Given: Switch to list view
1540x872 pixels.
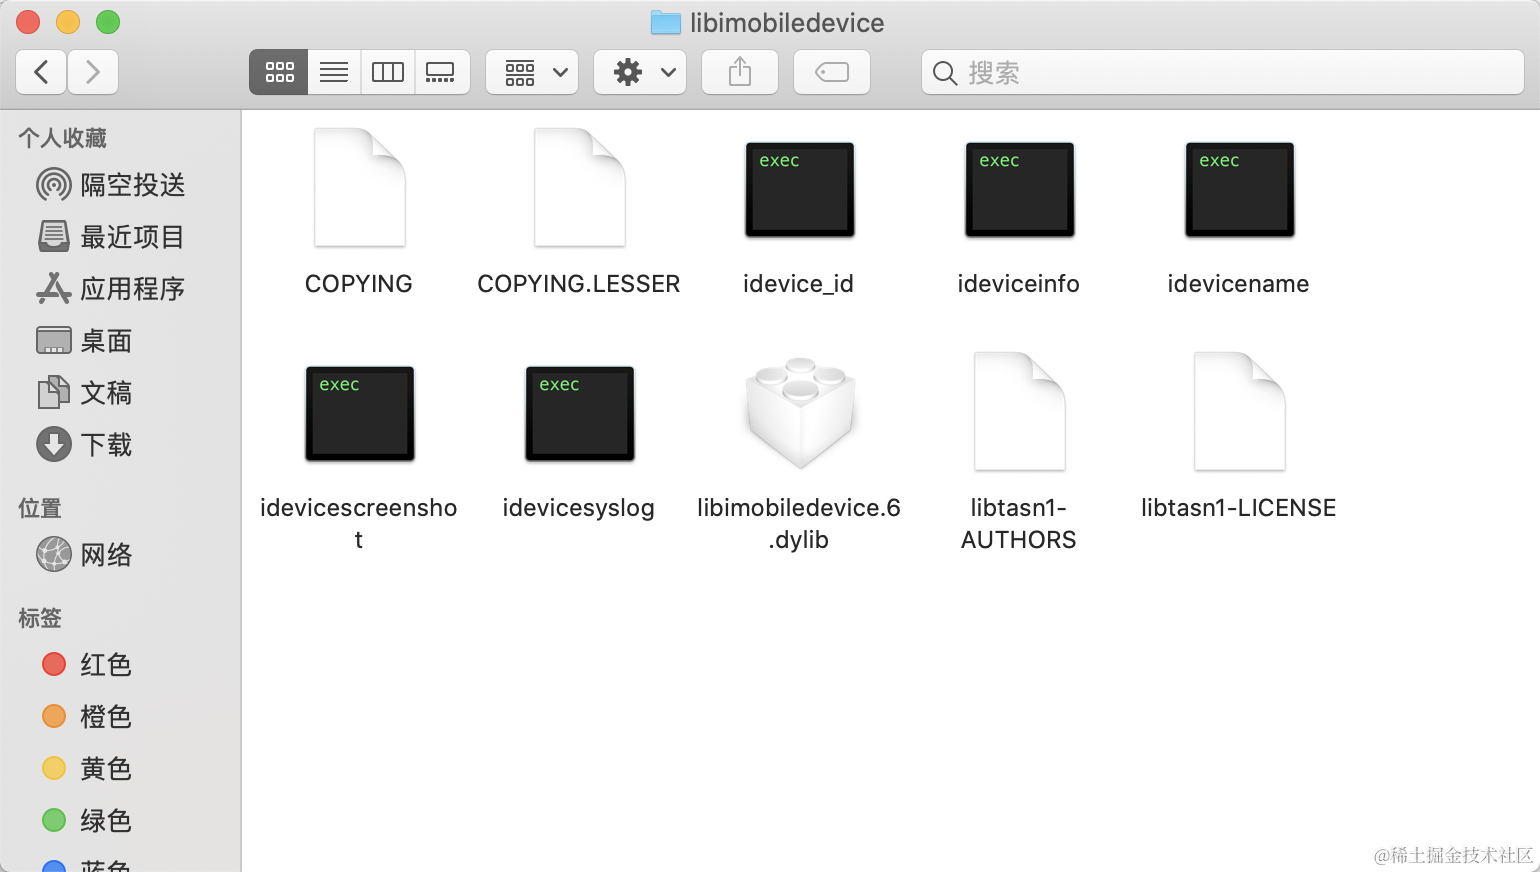Looking at the screenshot, I should pos(334,72).
